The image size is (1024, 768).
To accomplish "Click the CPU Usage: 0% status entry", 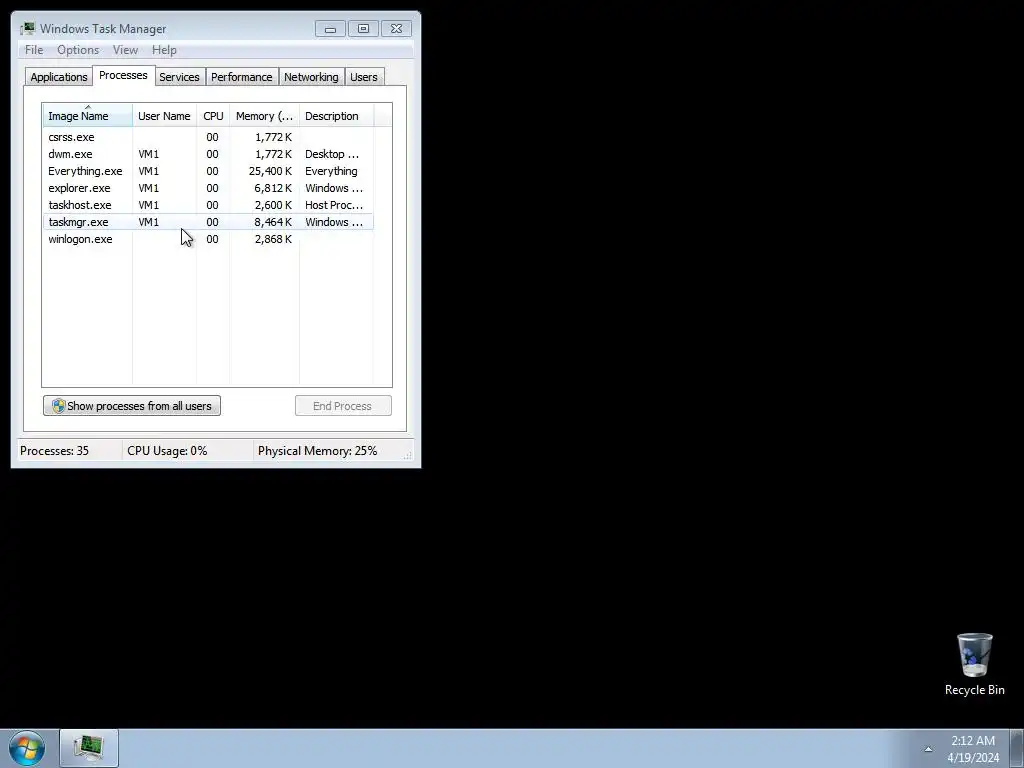I will (x=167, y=451).
